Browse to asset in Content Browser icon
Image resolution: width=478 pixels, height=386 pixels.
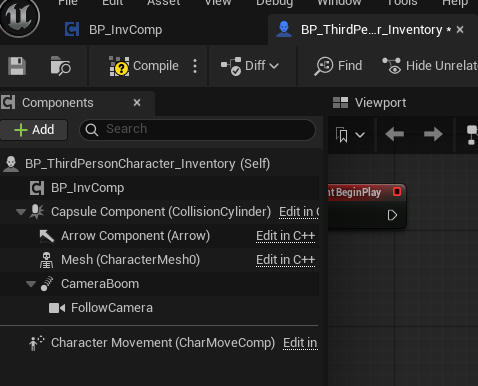point(60,66)
